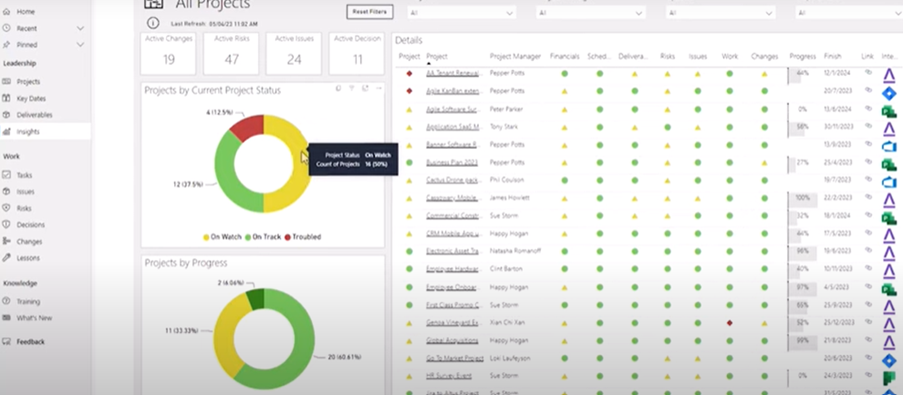Screen dimensions: 903x395
Task: Click the integration icon for AA Tenant Renewal row
Action: [889, 74]
